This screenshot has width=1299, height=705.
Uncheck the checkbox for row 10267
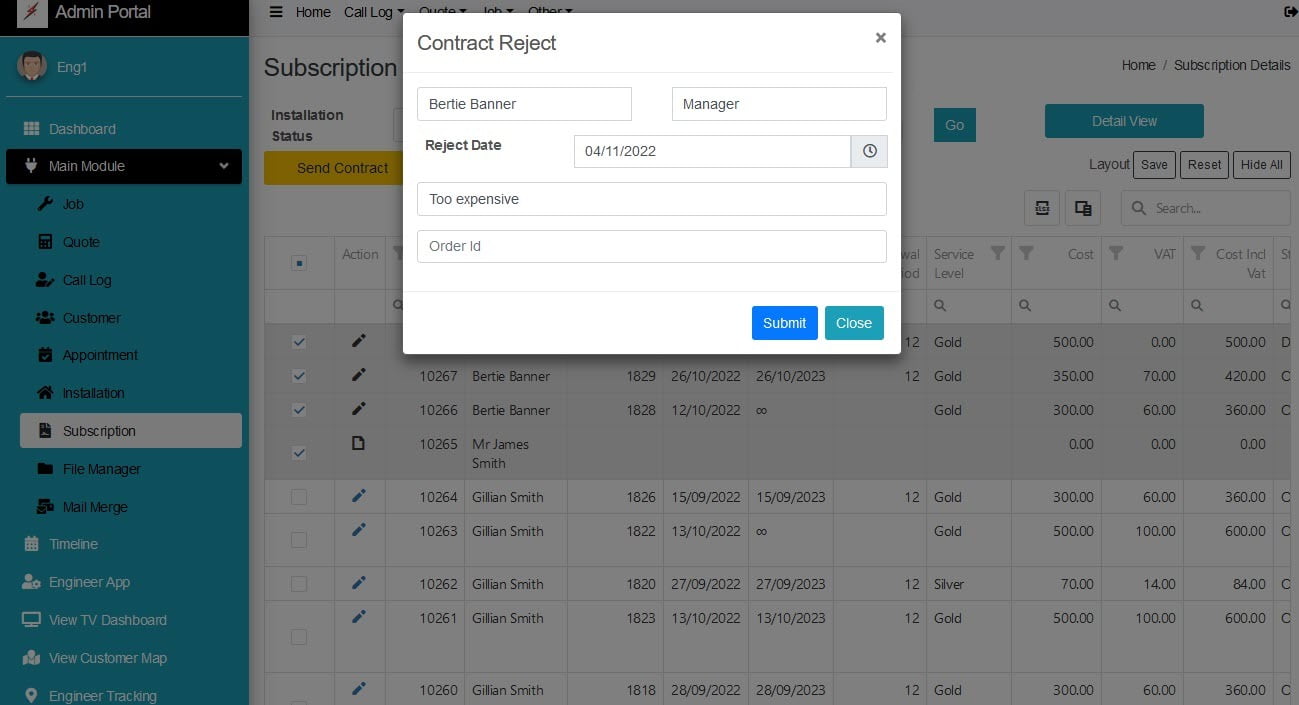299,376
